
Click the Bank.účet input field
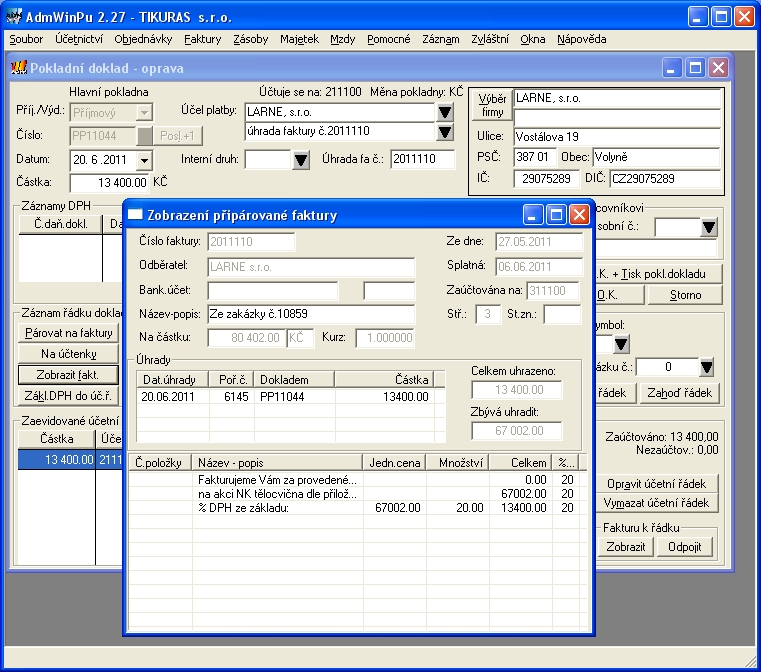[x=273, y=290]
